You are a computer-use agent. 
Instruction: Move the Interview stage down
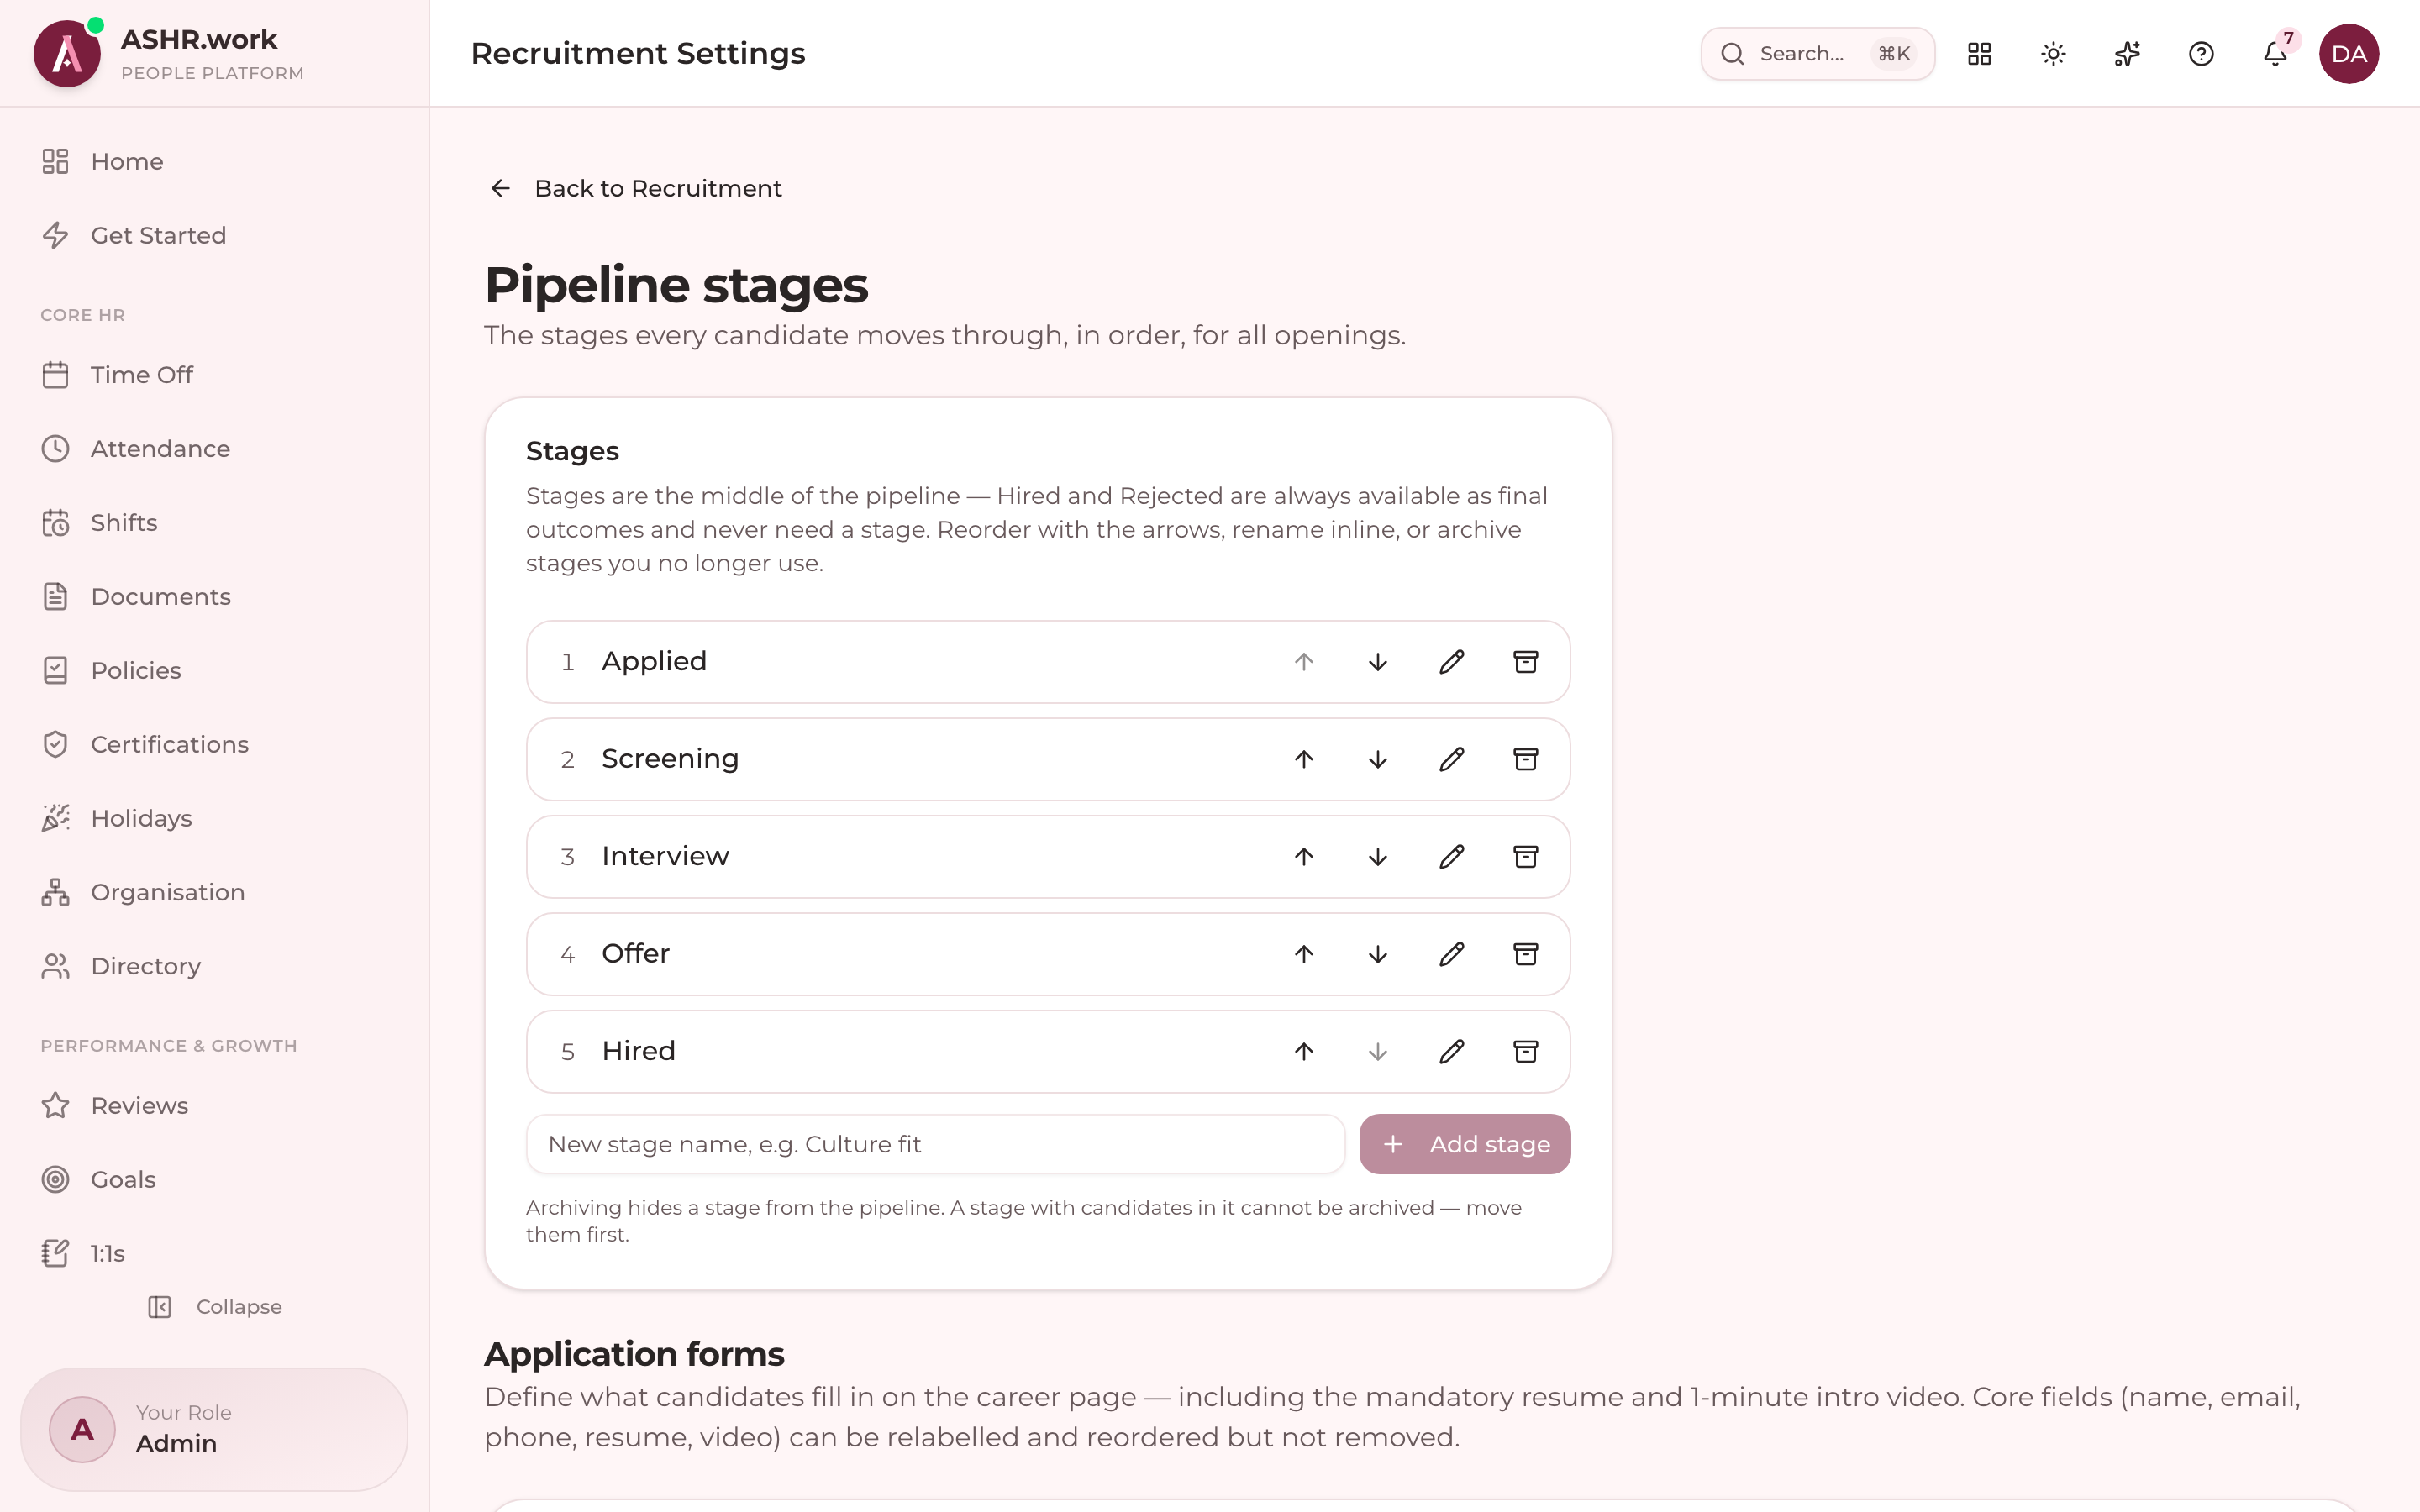(x=1377, y=857)
